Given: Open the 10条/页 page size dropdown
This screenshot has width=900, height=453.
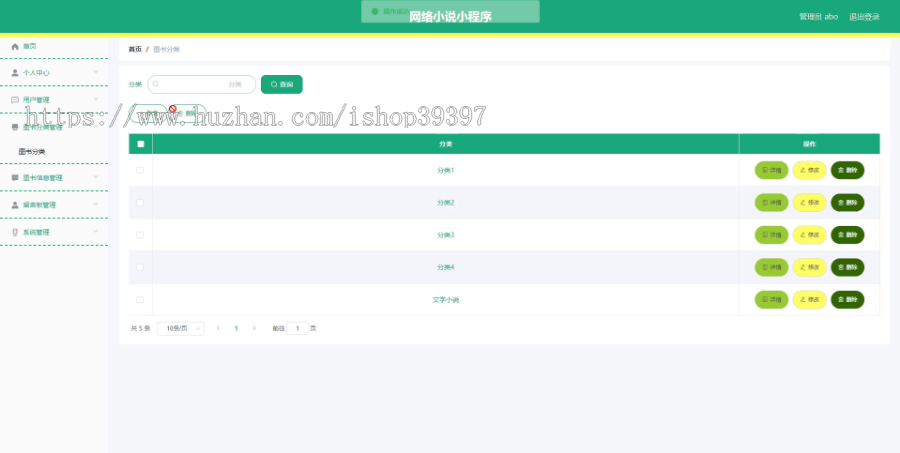Looking at the screenshot, I should tap(180, 328).
